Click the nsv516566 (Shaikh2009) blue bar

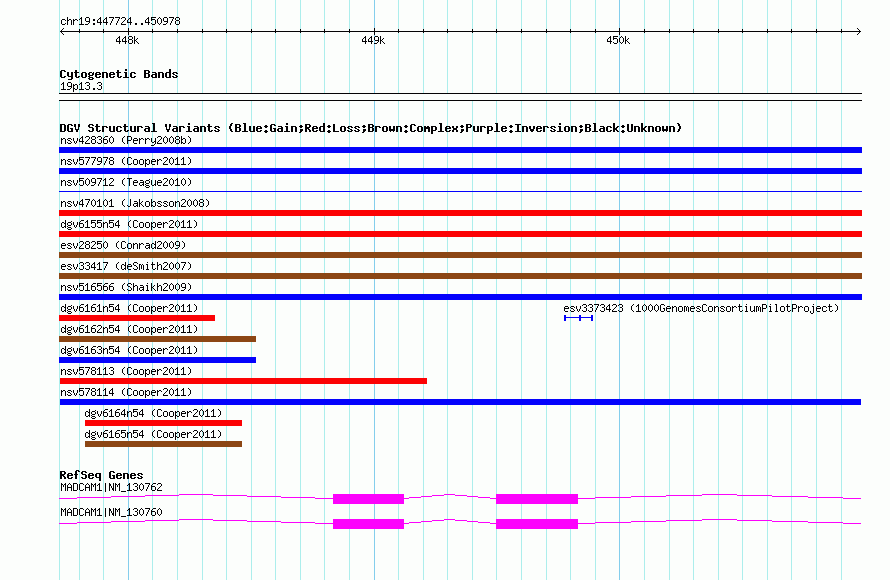coord(460,297)
